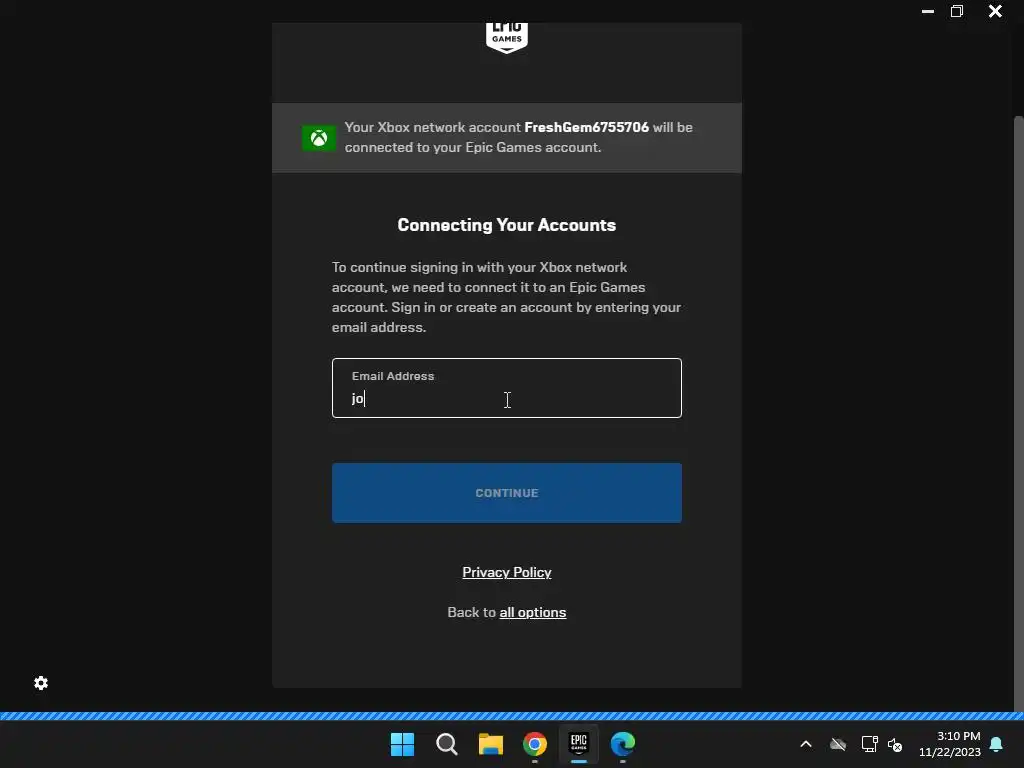This screenshot has height=768, width=1024.
Task: Select Epic Games Launcher taskbar icon
Action: 579,743
